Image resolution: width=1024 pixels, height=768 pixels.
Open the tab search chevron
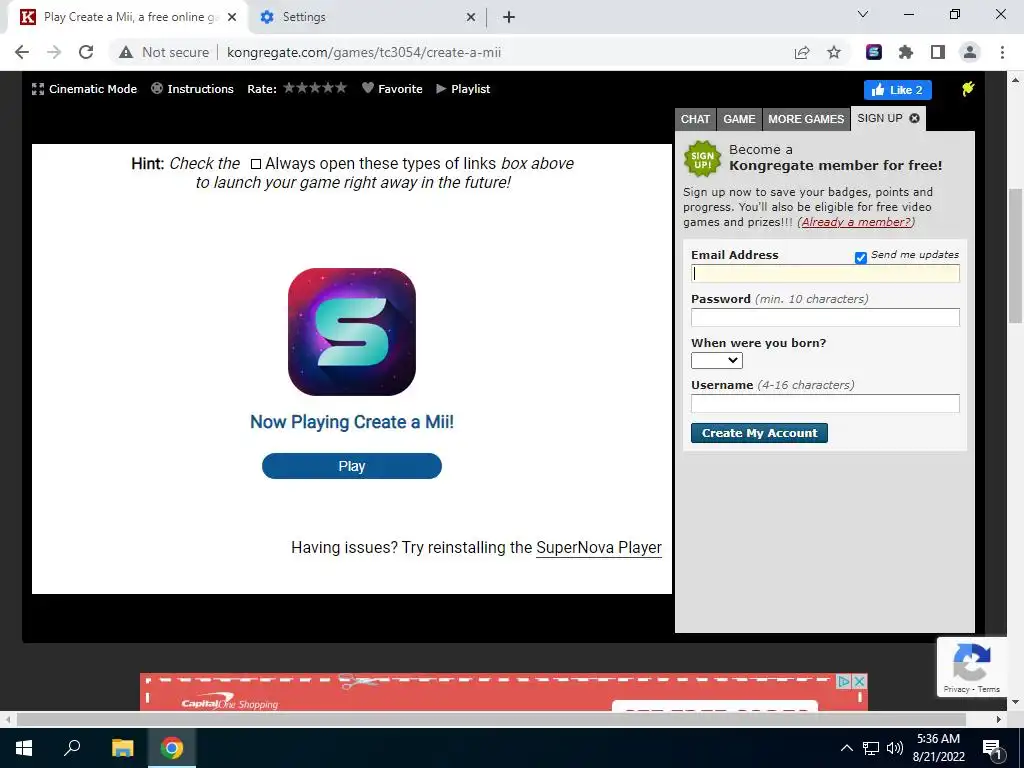(863, 14)
